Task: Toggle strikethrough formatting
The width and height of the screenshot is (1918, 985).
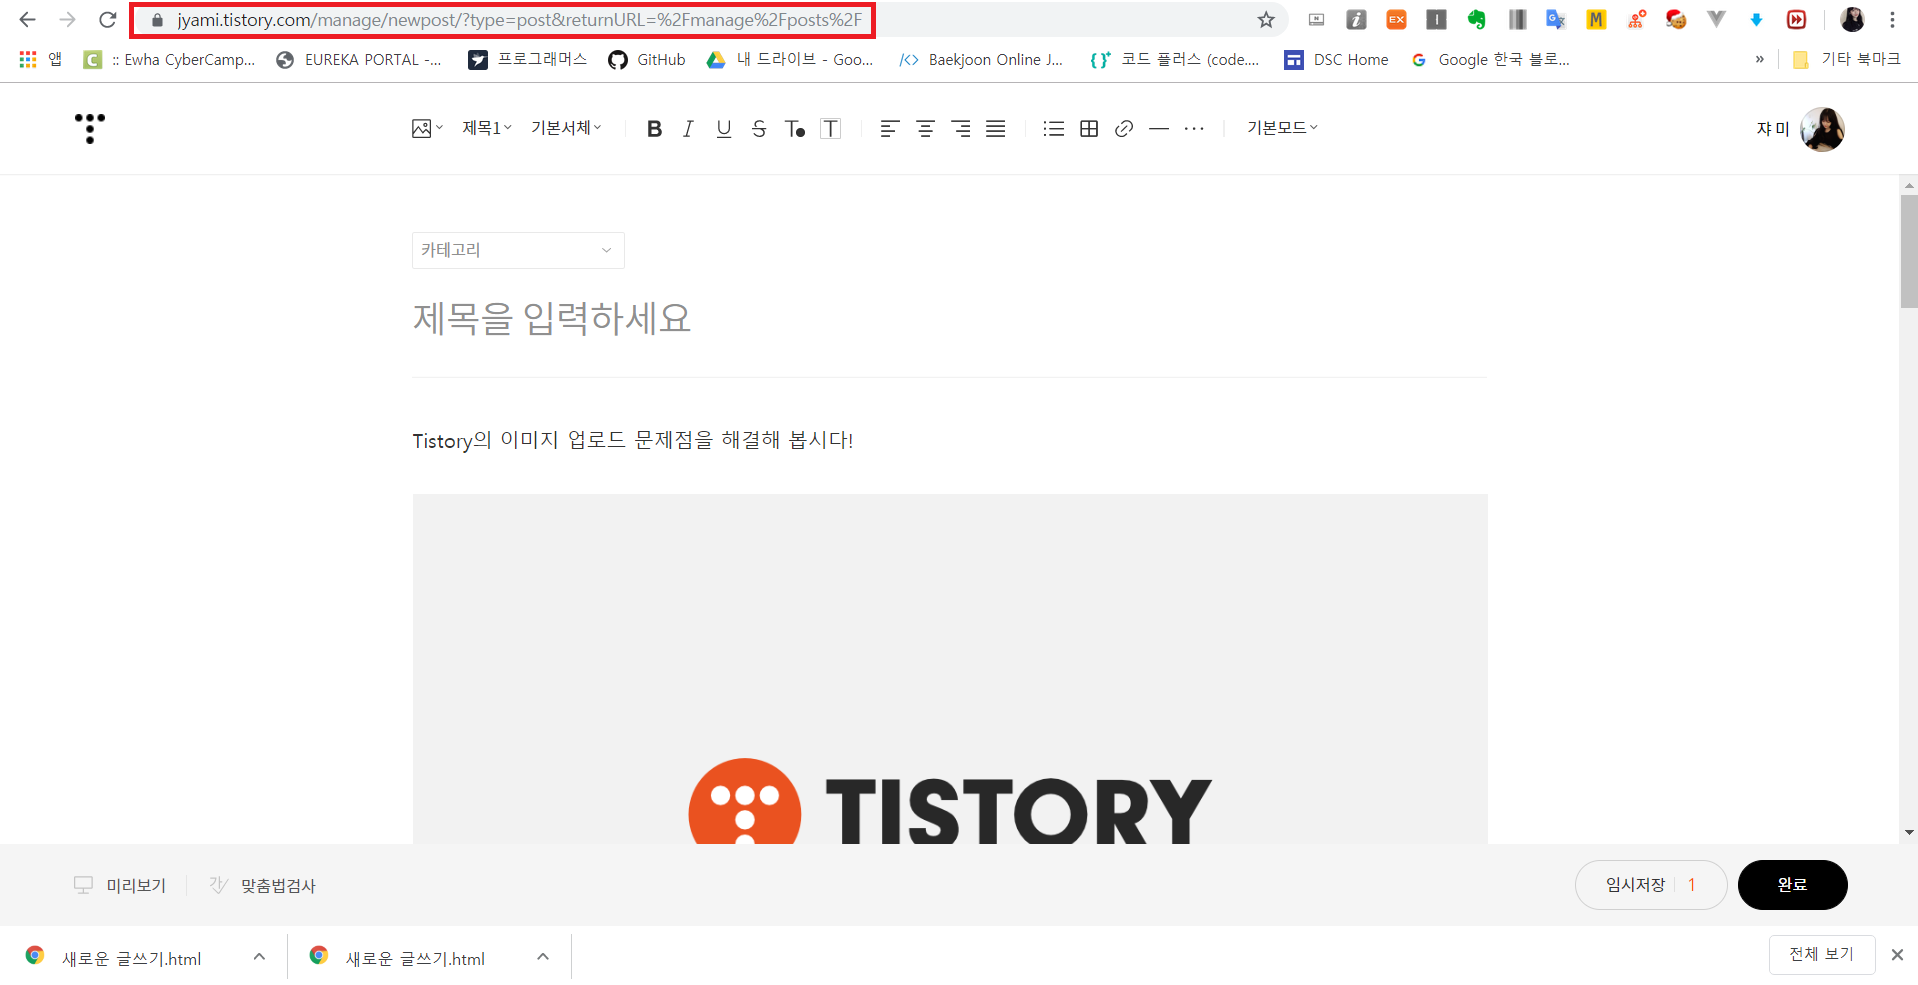Action: (x=759, y=129)
